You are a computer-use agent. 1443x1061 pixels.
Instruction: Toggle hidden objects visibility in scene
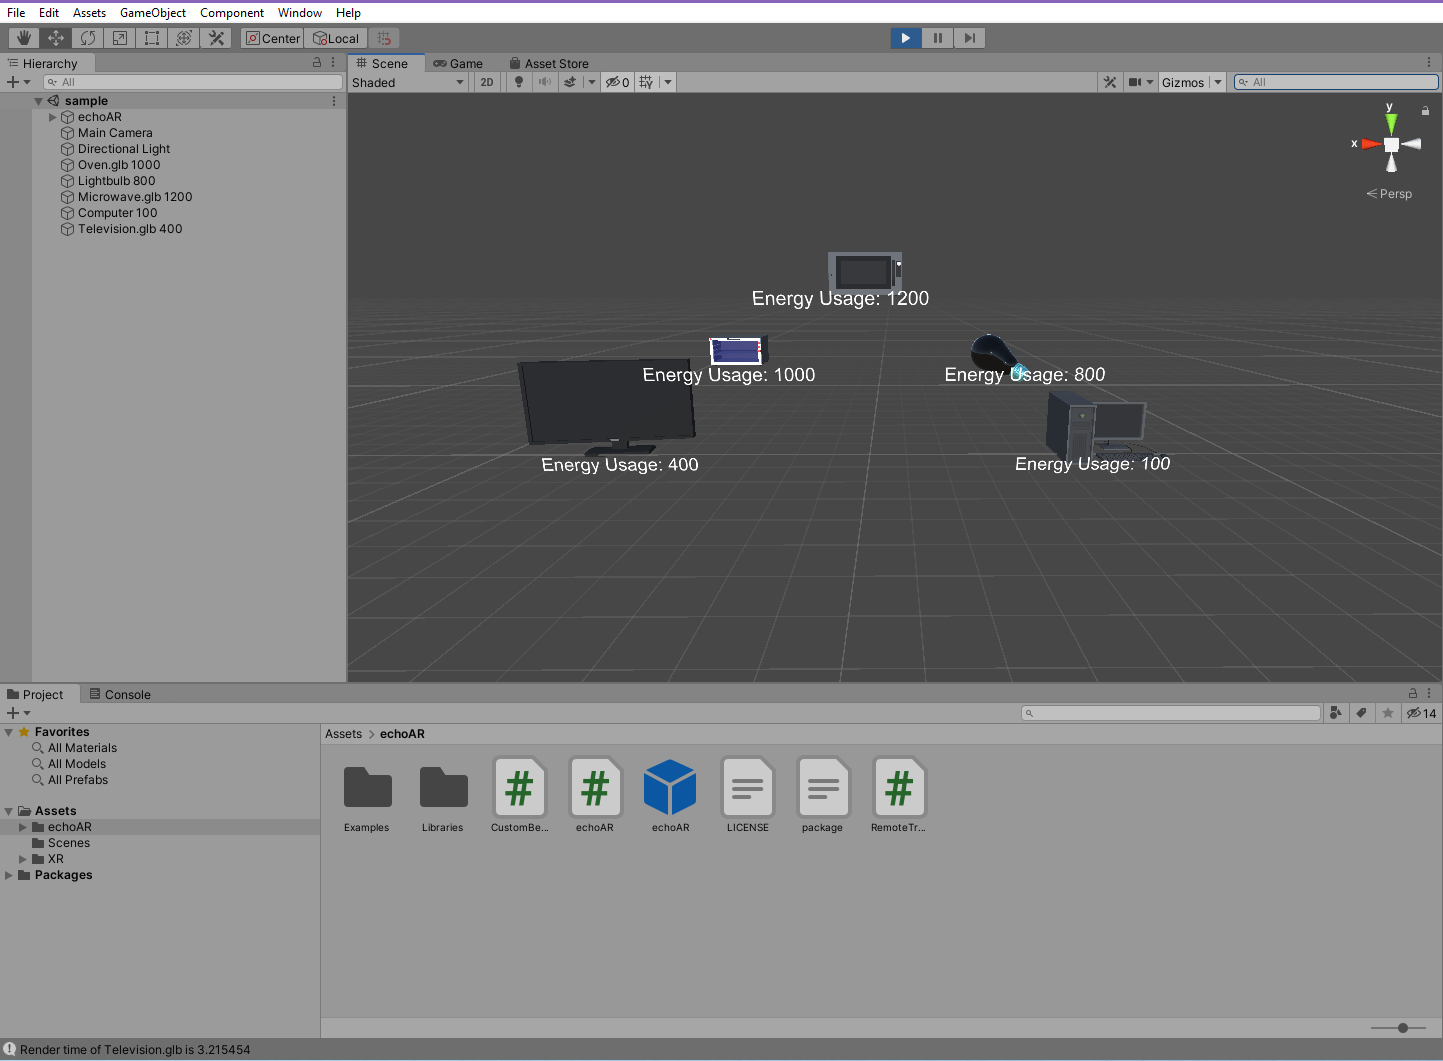point(617,82)
